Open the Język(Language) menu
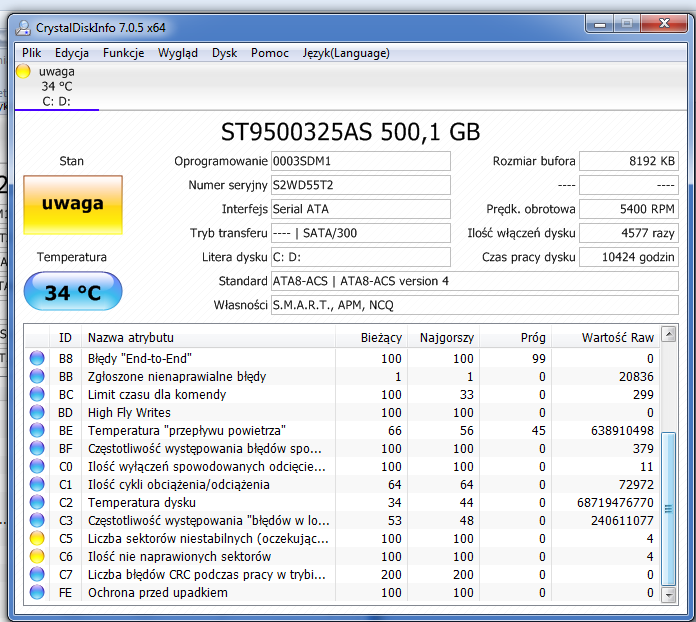The image size is (696, 622). pyautogui.click(x=346, y=53)
